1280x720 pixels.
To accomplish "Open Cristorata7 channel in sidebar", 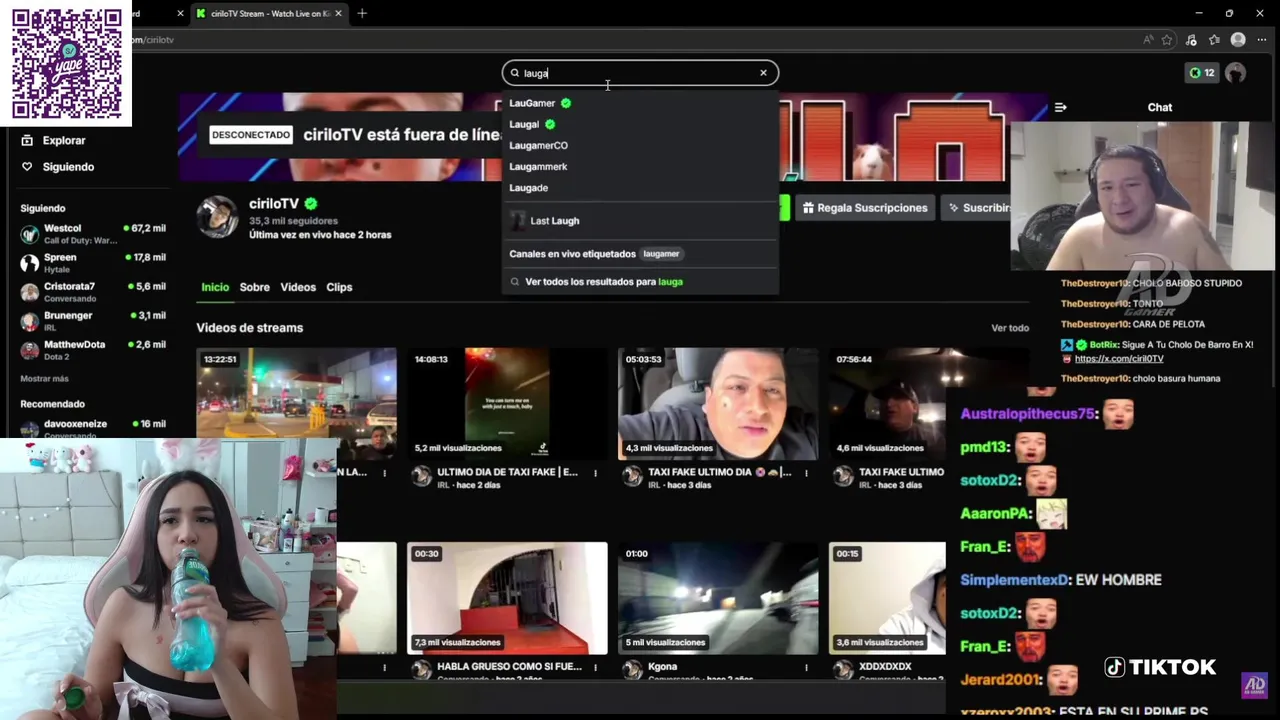I will click(x=92, y=292).
